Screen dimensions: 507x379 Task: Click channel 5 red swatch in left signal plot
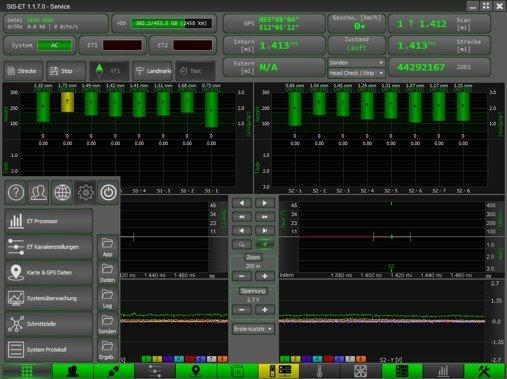coord(190,359)
